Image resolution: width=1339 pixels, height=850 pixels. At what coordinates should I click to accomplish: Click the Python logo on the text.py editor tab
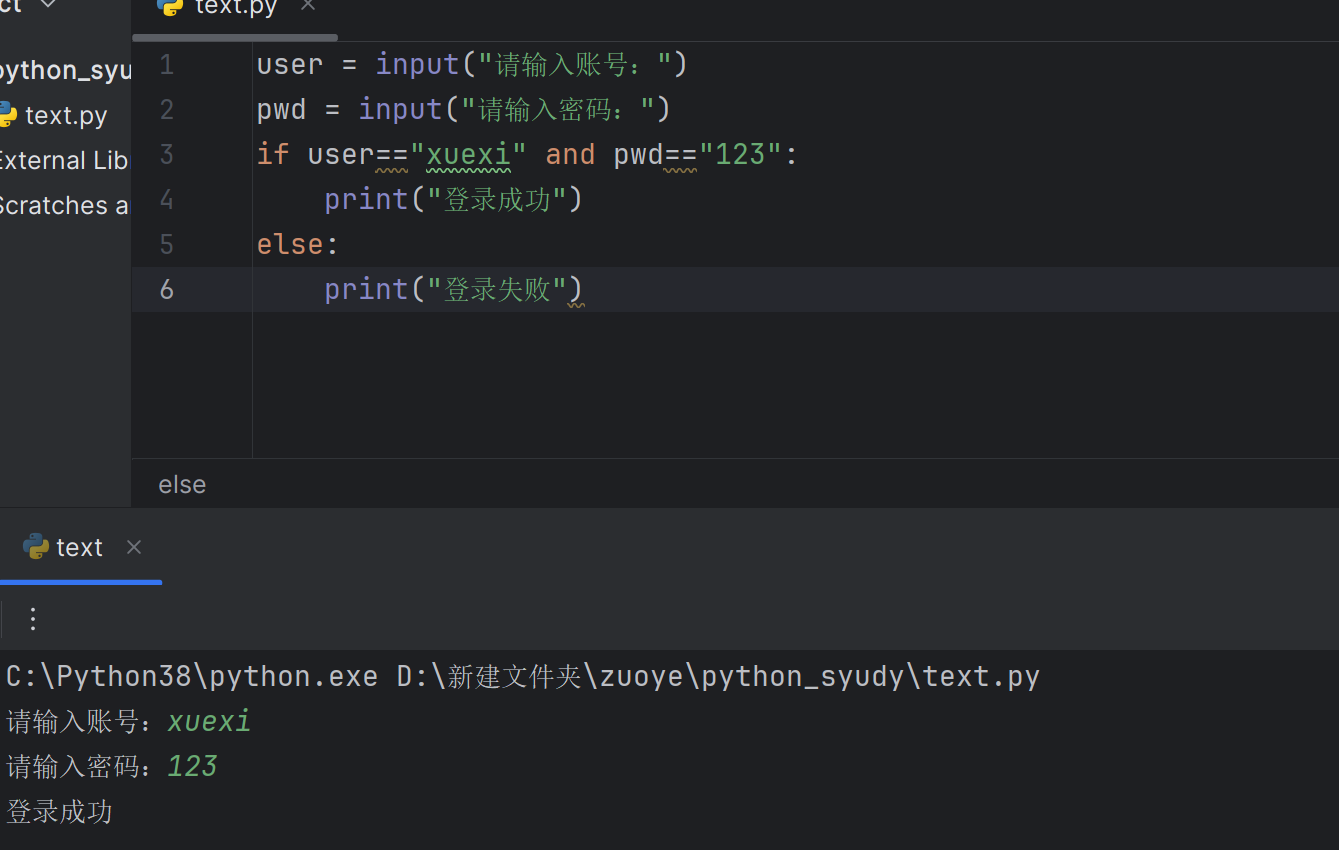click(x=168, y=8)
